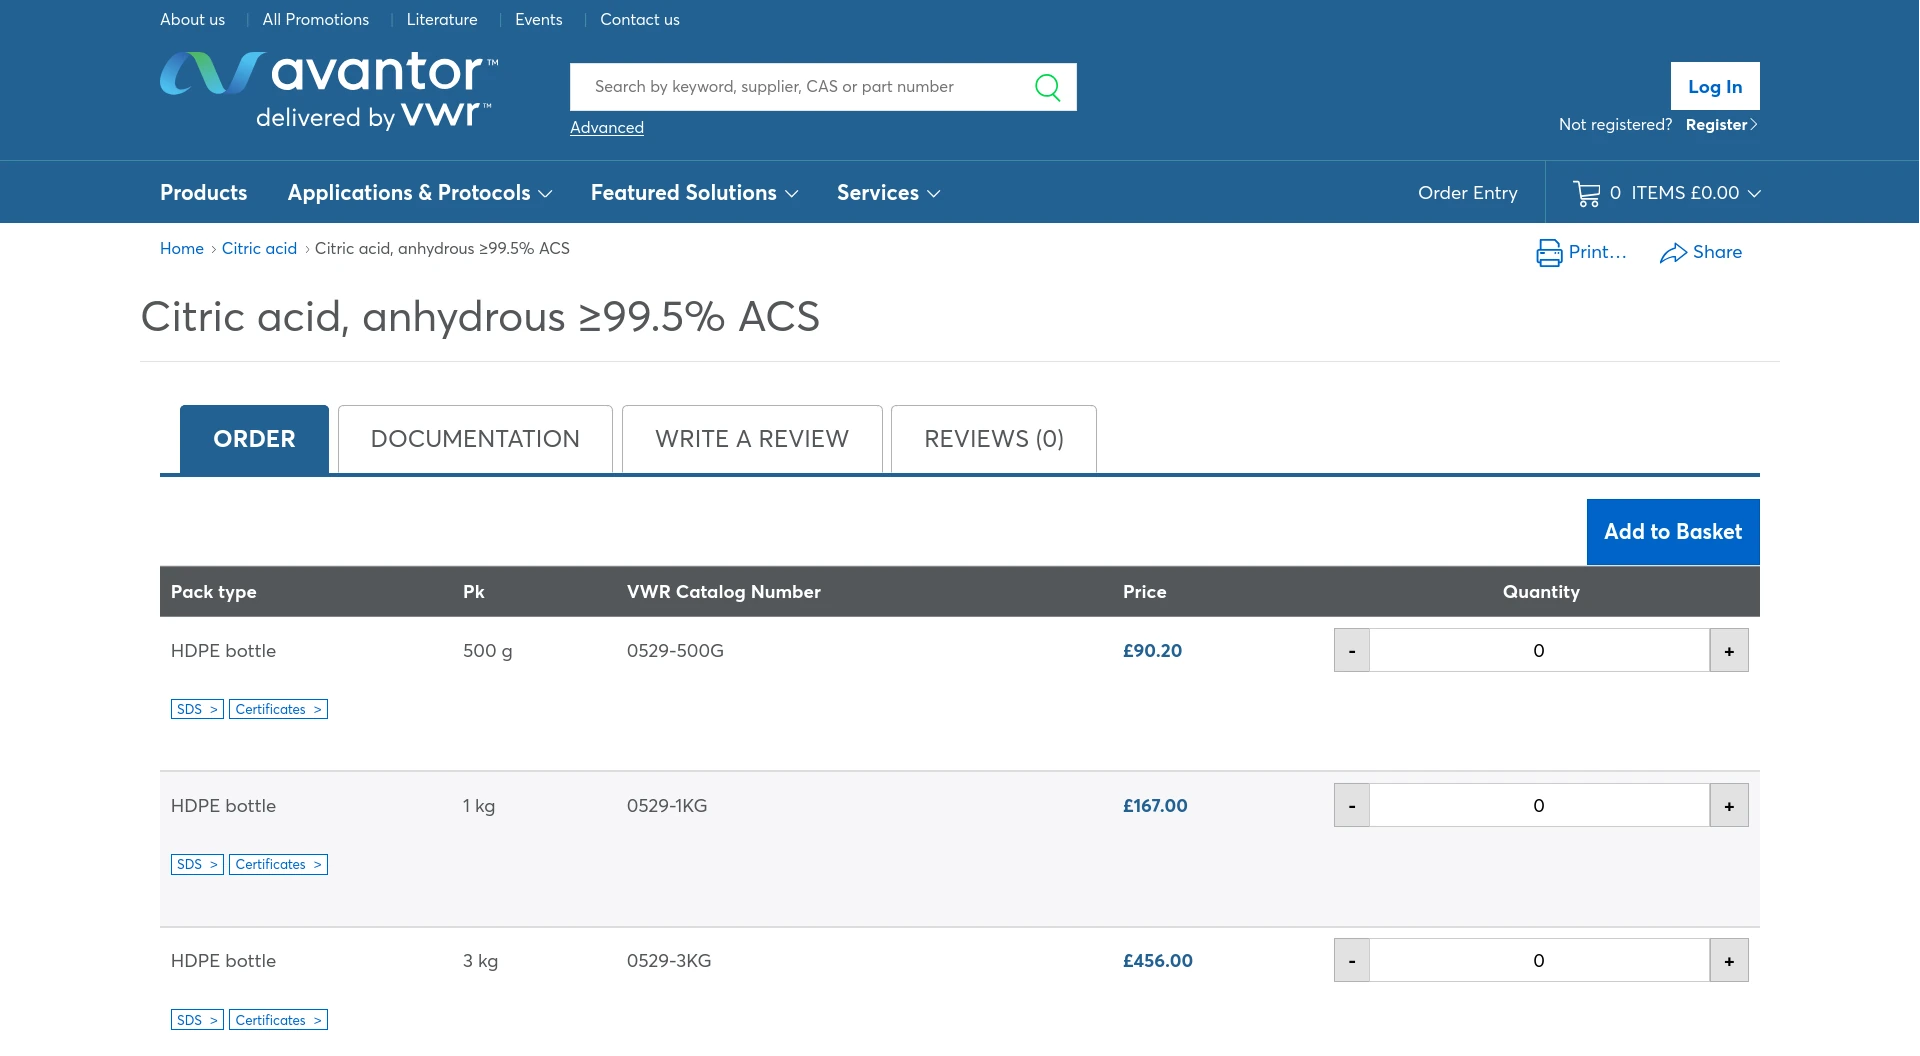This screenshot has width=1920, height=1056.
Task: Click the Share arrow icon
Action: (1672, 253)
